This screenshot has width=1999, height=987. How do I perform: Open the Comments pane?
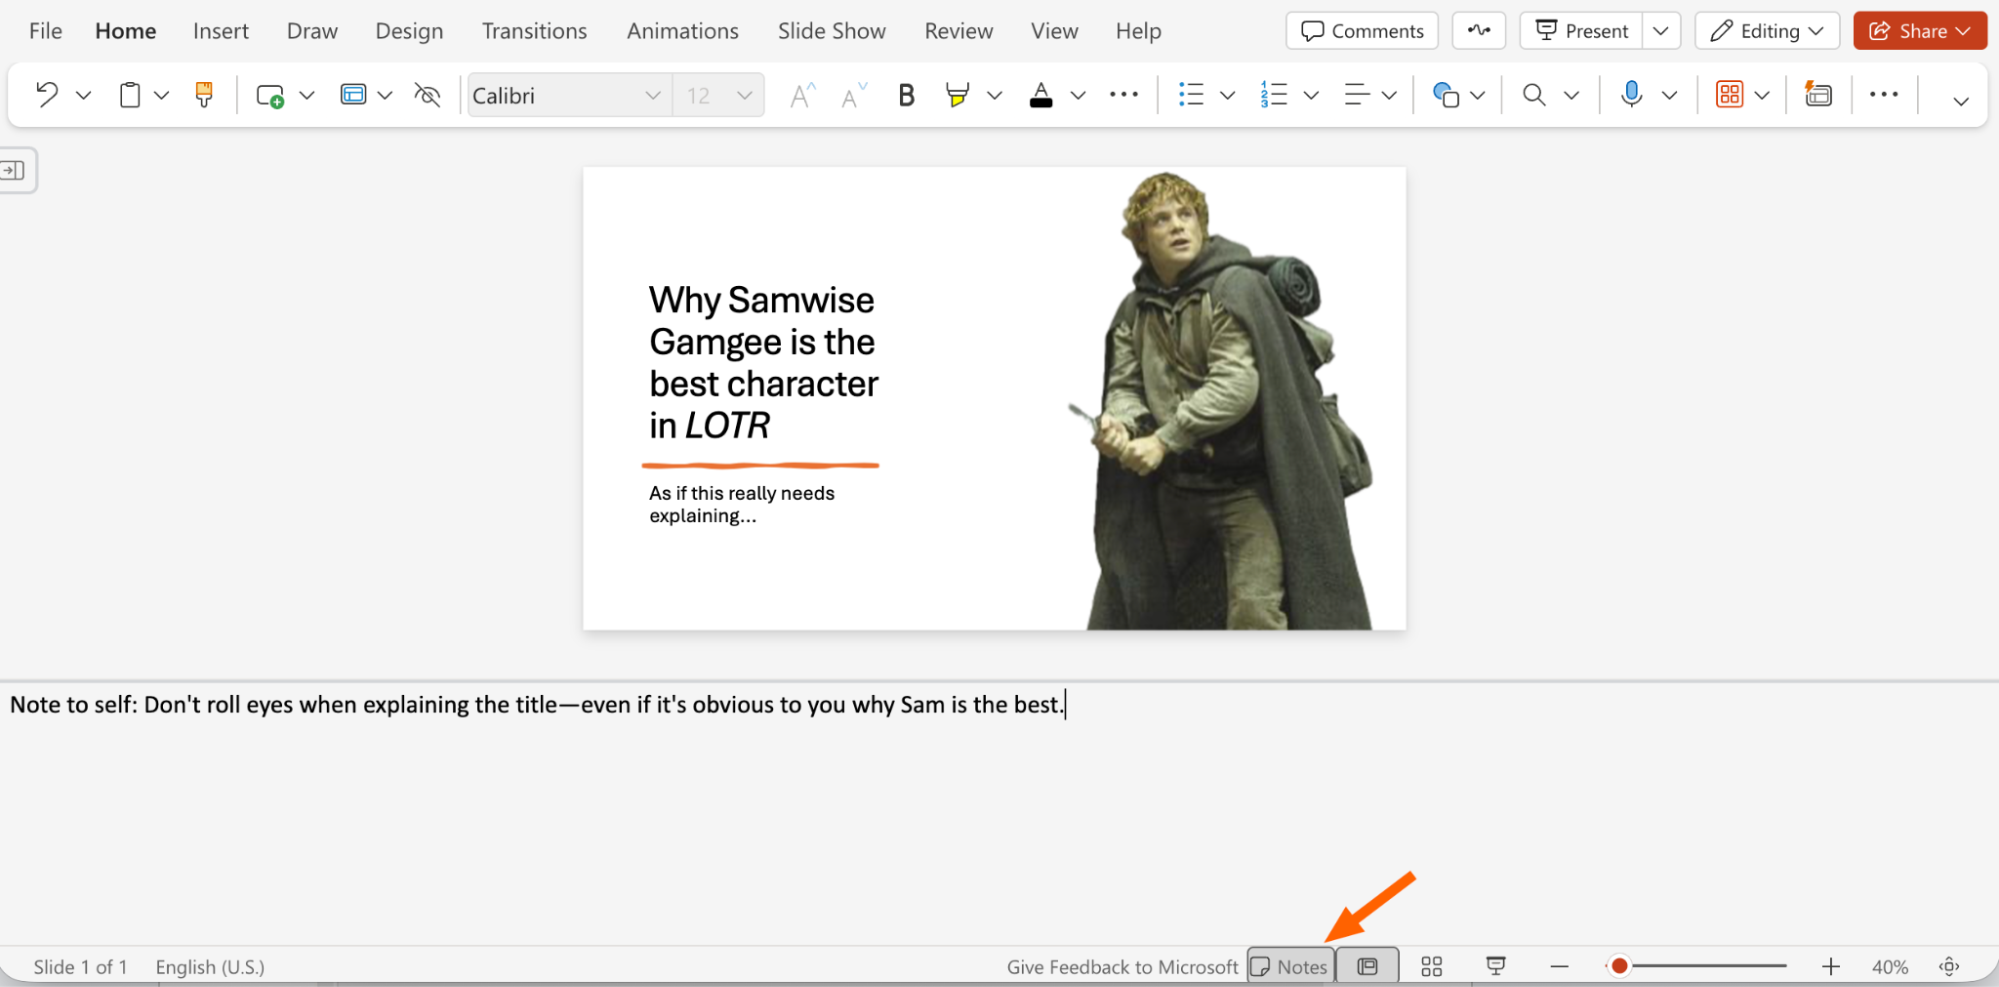[x=1362, y=31]
